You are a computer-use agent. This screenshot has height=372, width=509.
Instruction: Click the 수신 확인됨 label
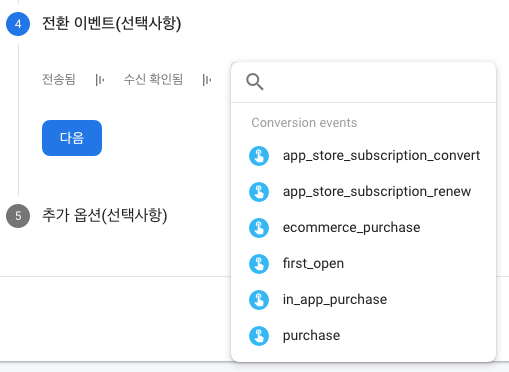pos(153,79)
